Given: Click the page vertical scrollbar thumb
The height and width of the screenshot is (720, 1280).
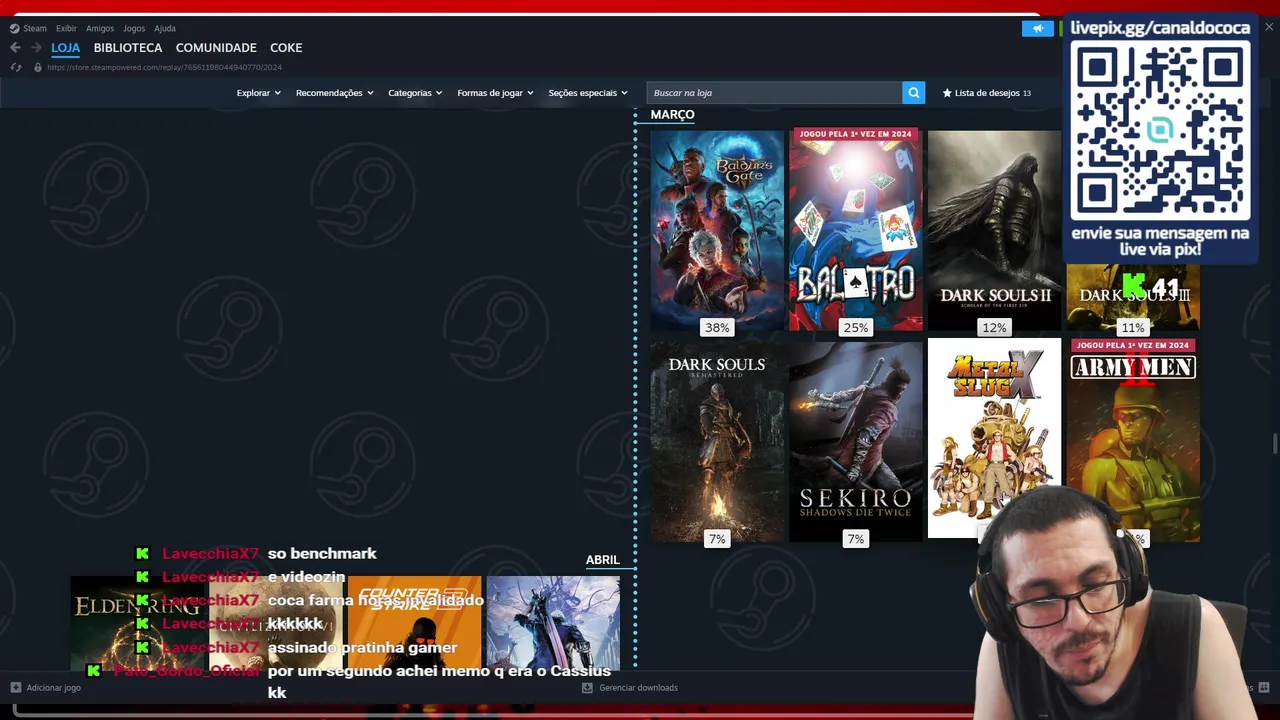Looking at the screenshot, I should (x=1274, y=443).
